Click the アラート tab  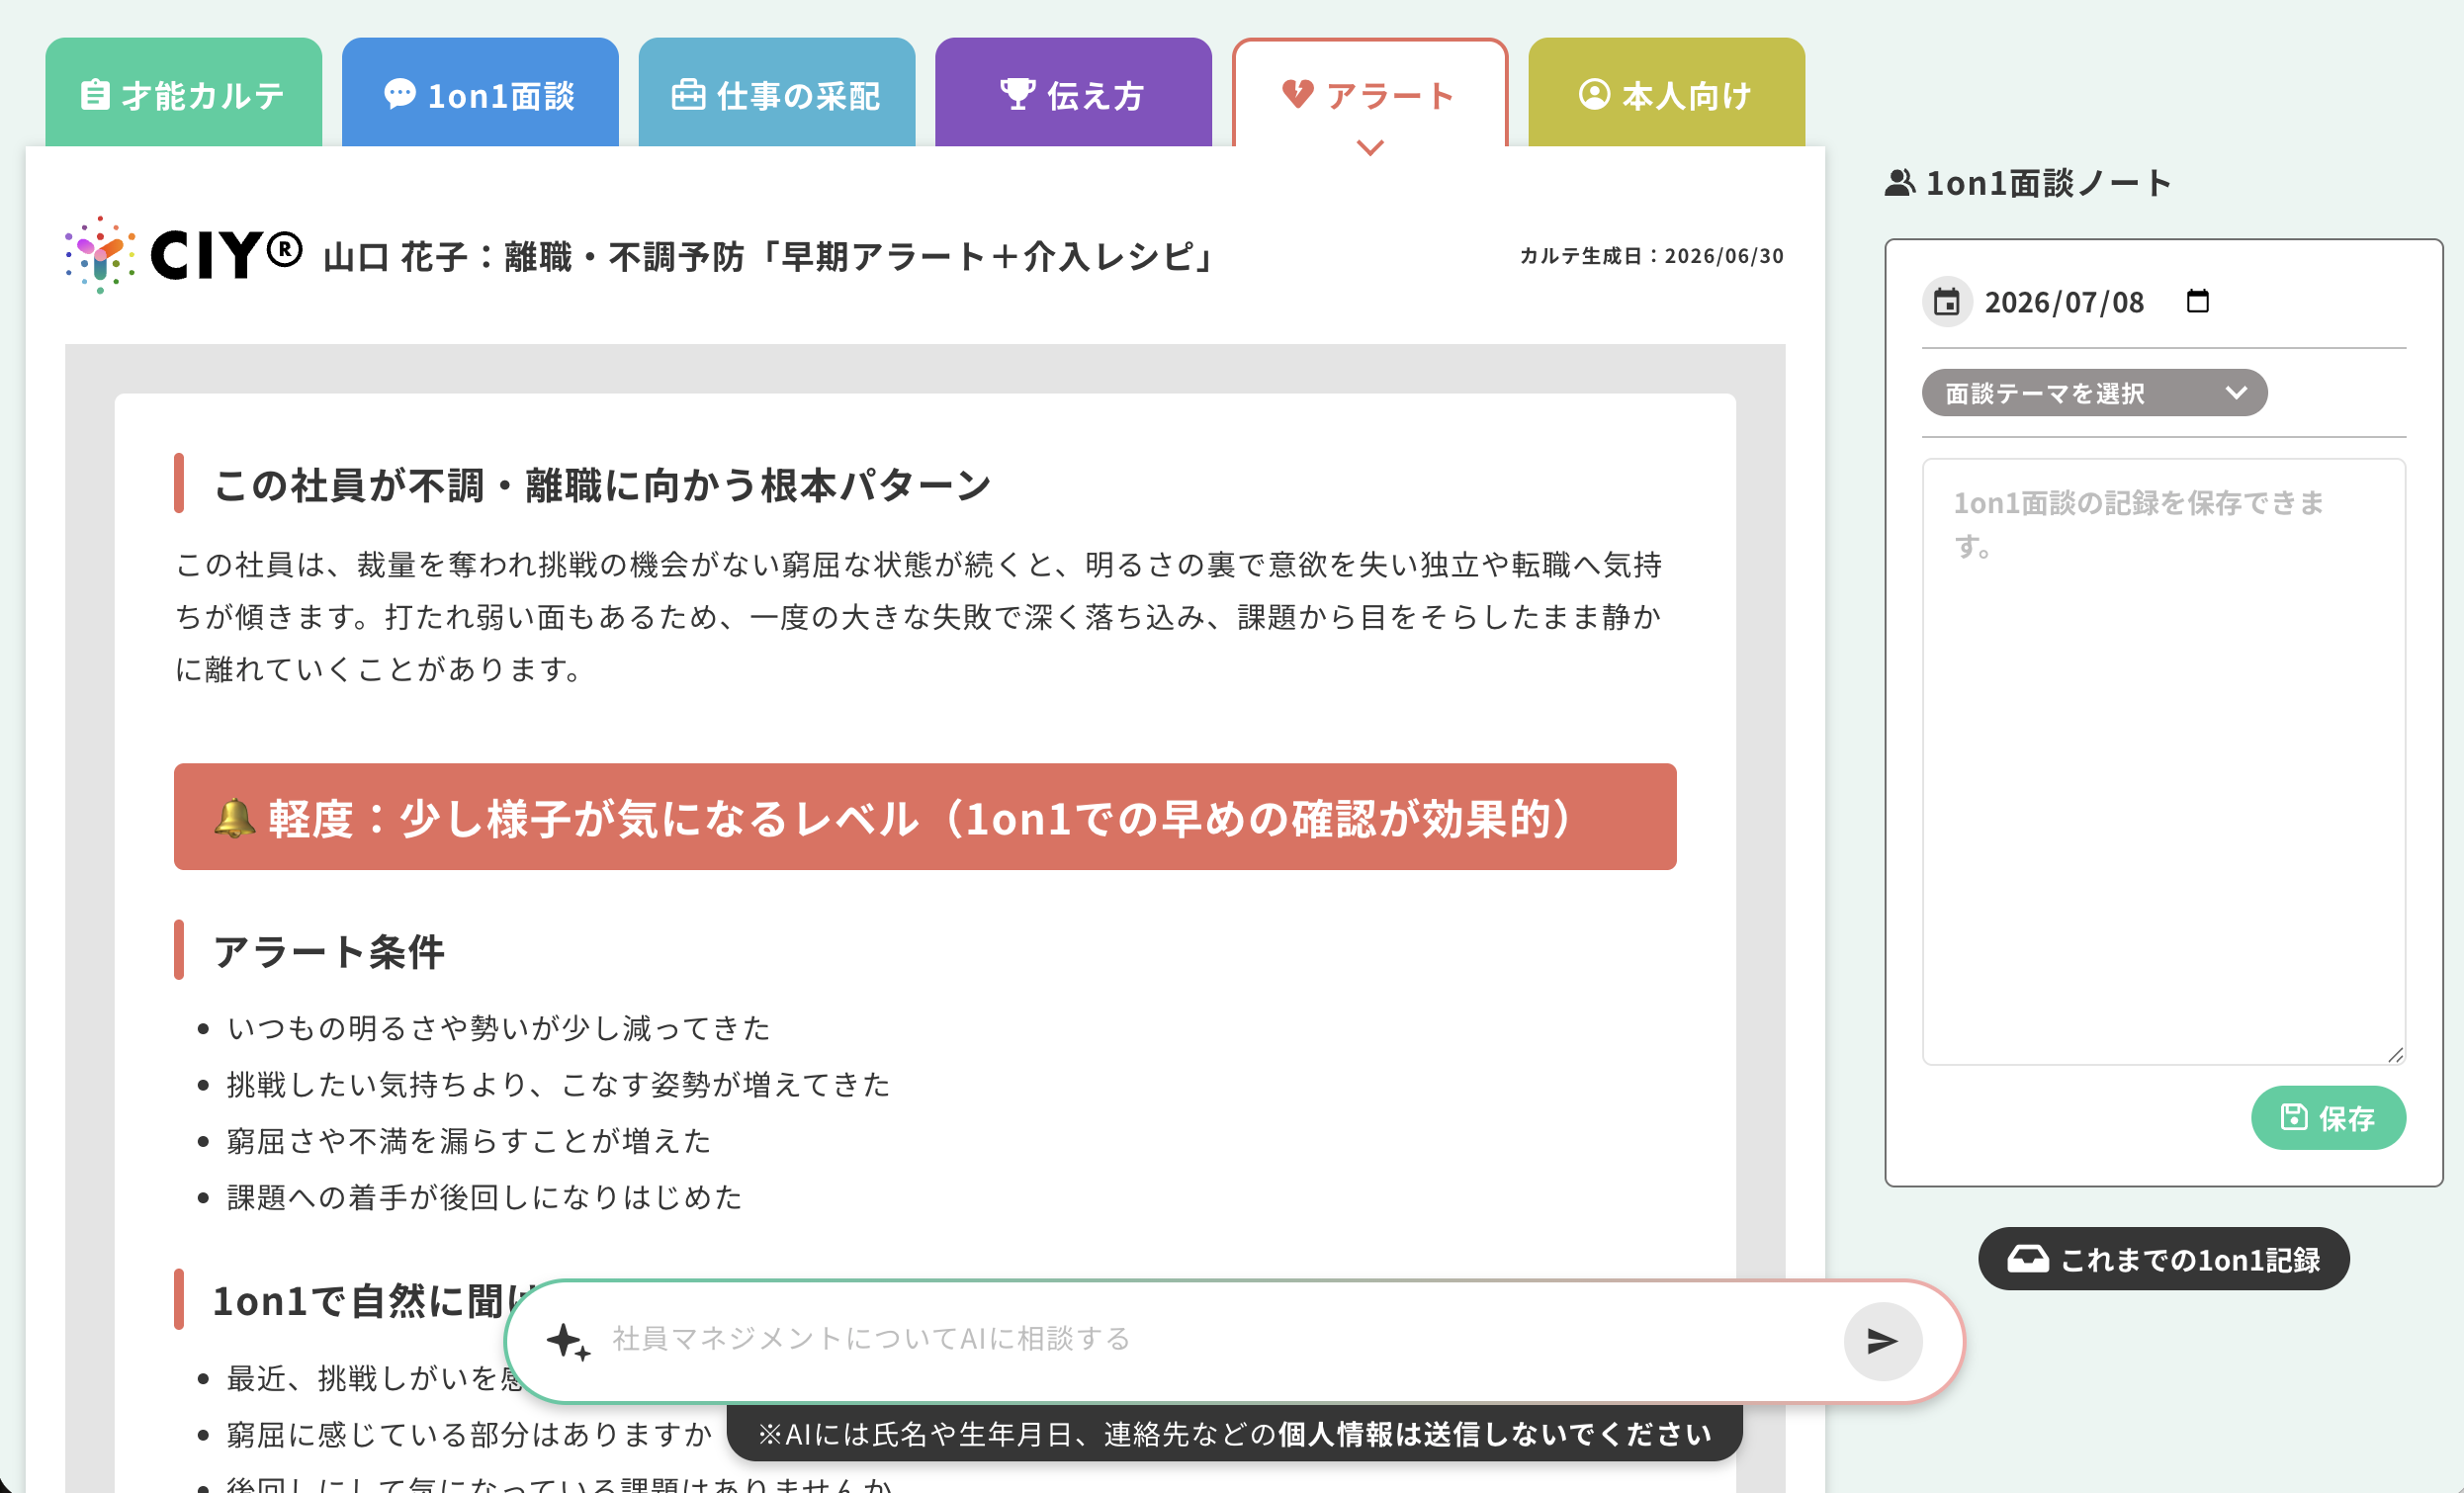(x=1369, y=93)
